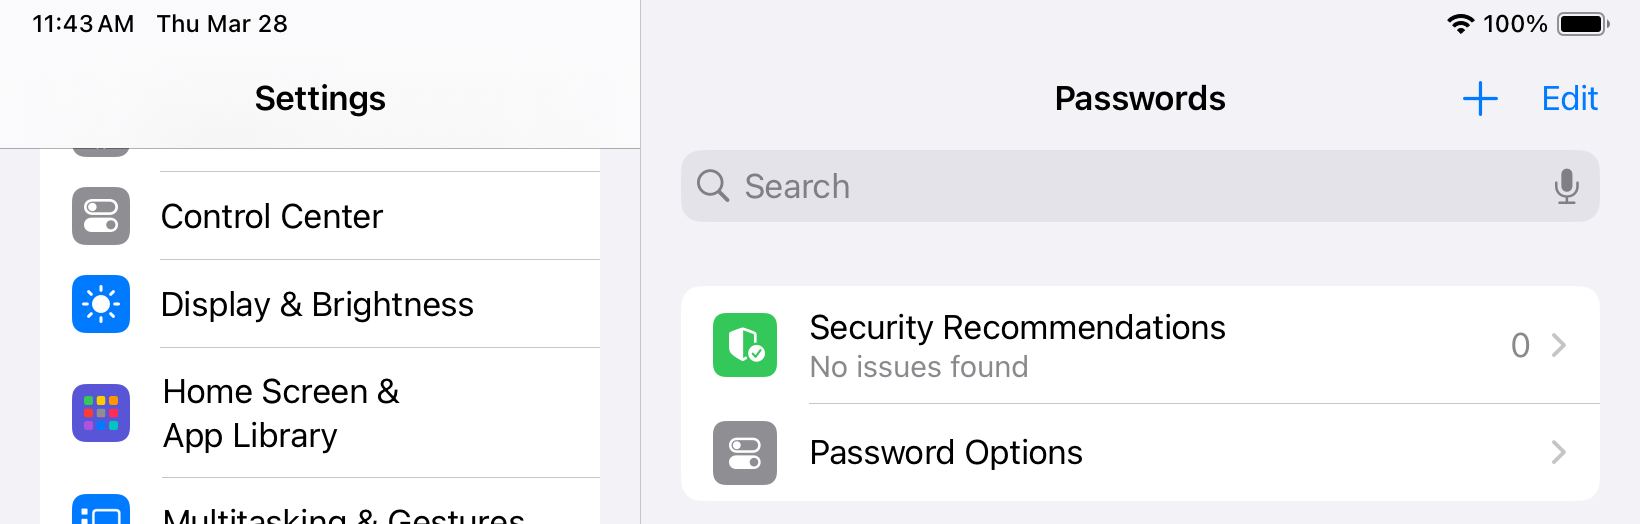The width and height of the screenshot is (1640, 524).
Task: Open Security Recommendations row
Action: pyautogui.click(x=1100, y=345)
